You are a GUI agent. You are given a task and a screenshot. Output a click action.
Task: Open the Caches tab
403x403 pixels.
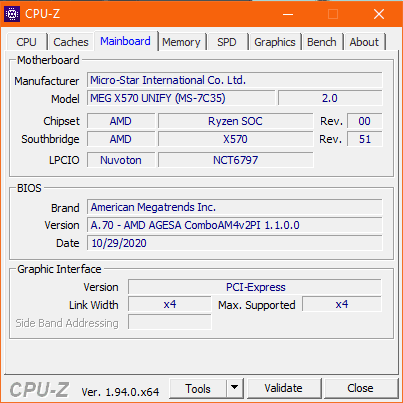71,42
